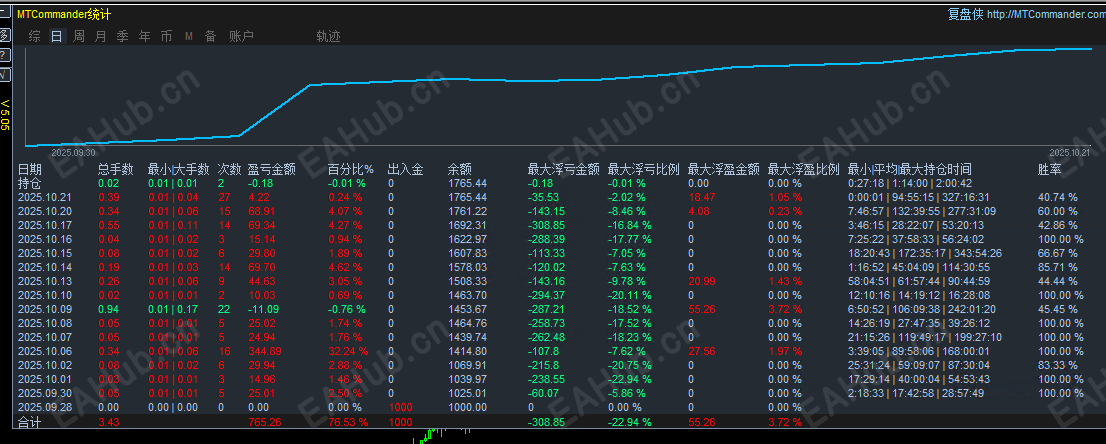Click the 最大浮盈金额 column header
Image resolution: width=1106 pixels, height=444 pixels.
pos(723,169)
